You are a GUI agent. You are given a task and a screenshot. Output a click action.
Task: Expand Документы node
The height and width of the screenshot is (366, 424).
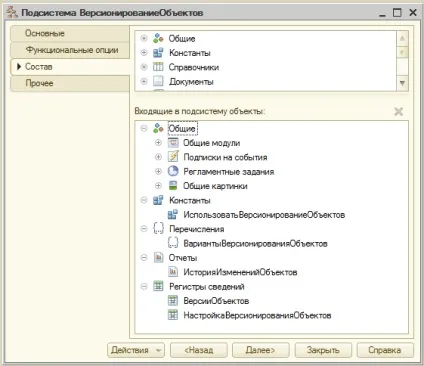(x=144, y=81)
